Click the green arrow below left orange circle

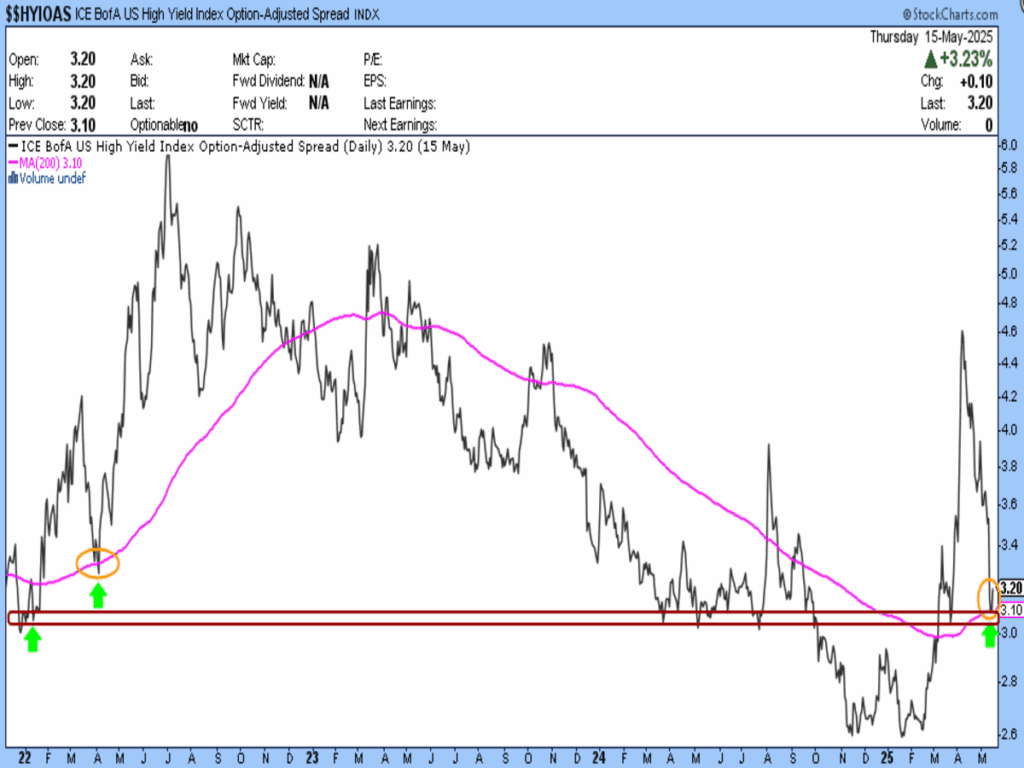pyautogui.click(x=98, y=596)
